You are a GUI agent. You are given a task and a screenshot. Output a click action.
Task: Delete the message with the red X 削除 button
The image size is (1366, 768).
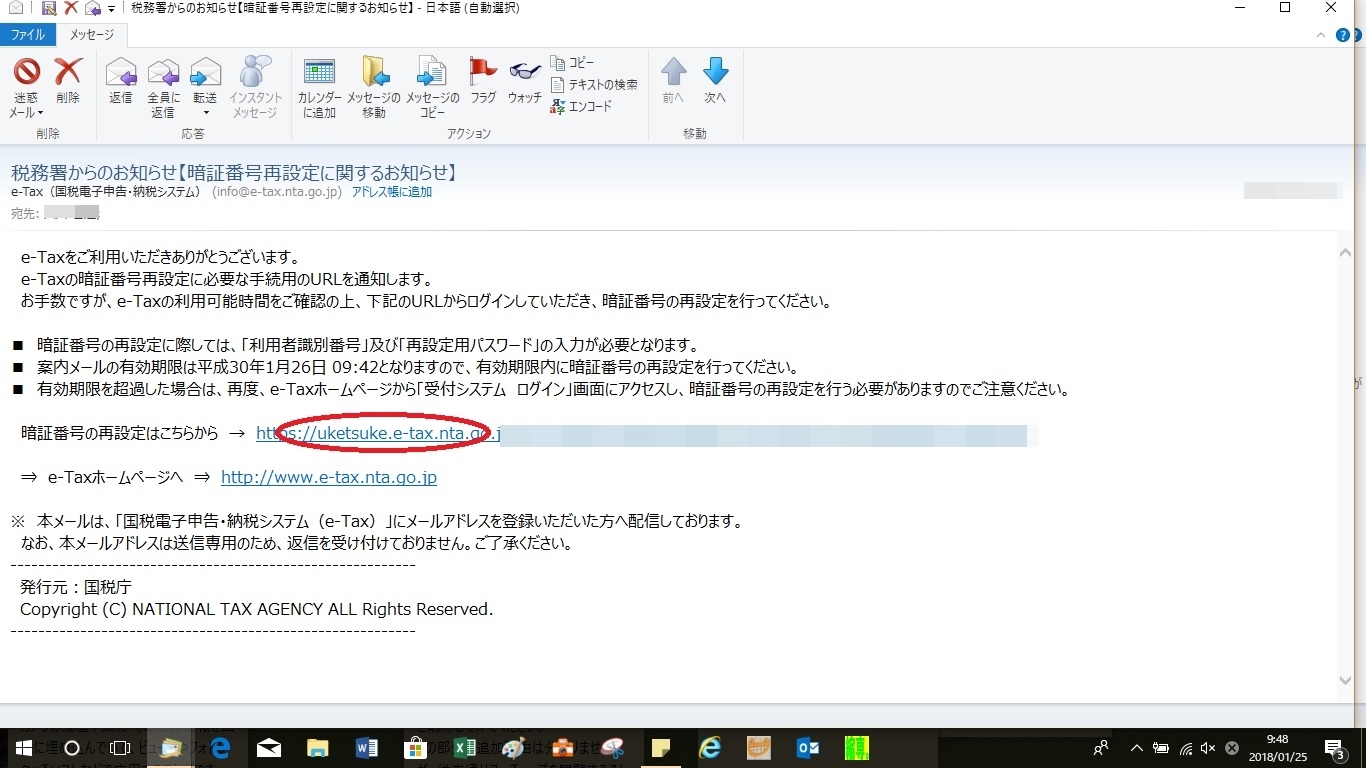point(68,81)
